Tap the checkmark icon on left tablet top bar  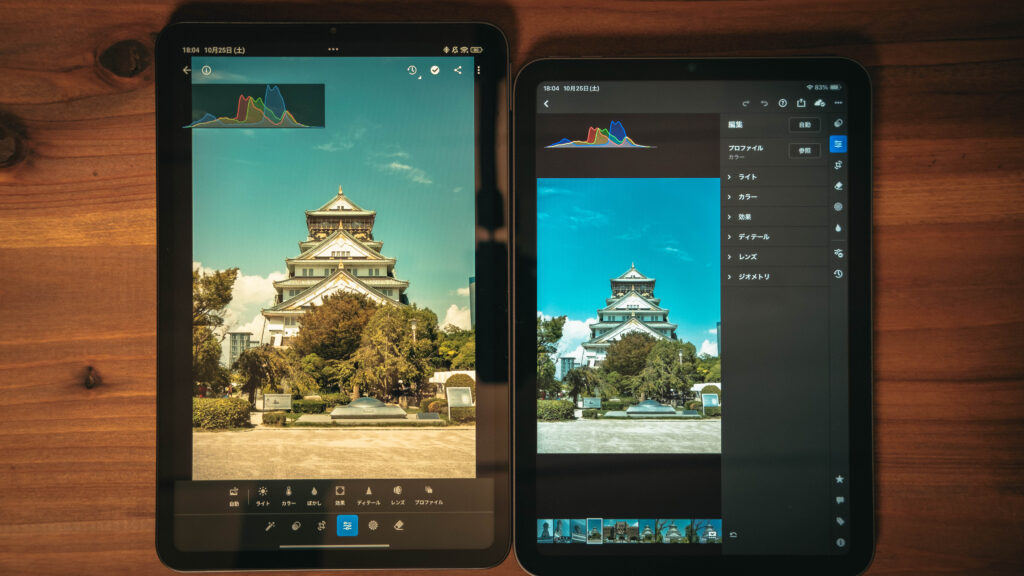(435, 71)
